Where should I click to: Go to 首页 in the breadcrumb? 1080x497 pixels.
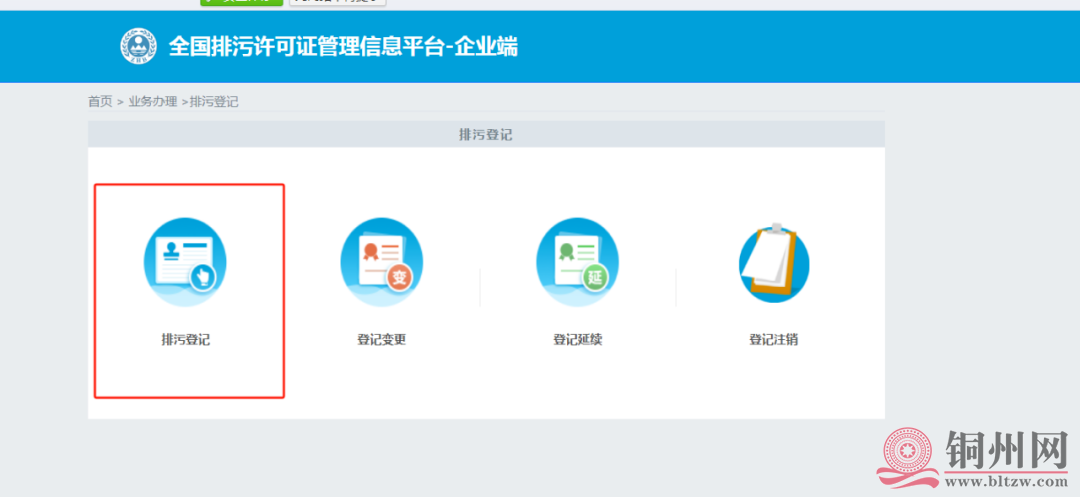100,102
